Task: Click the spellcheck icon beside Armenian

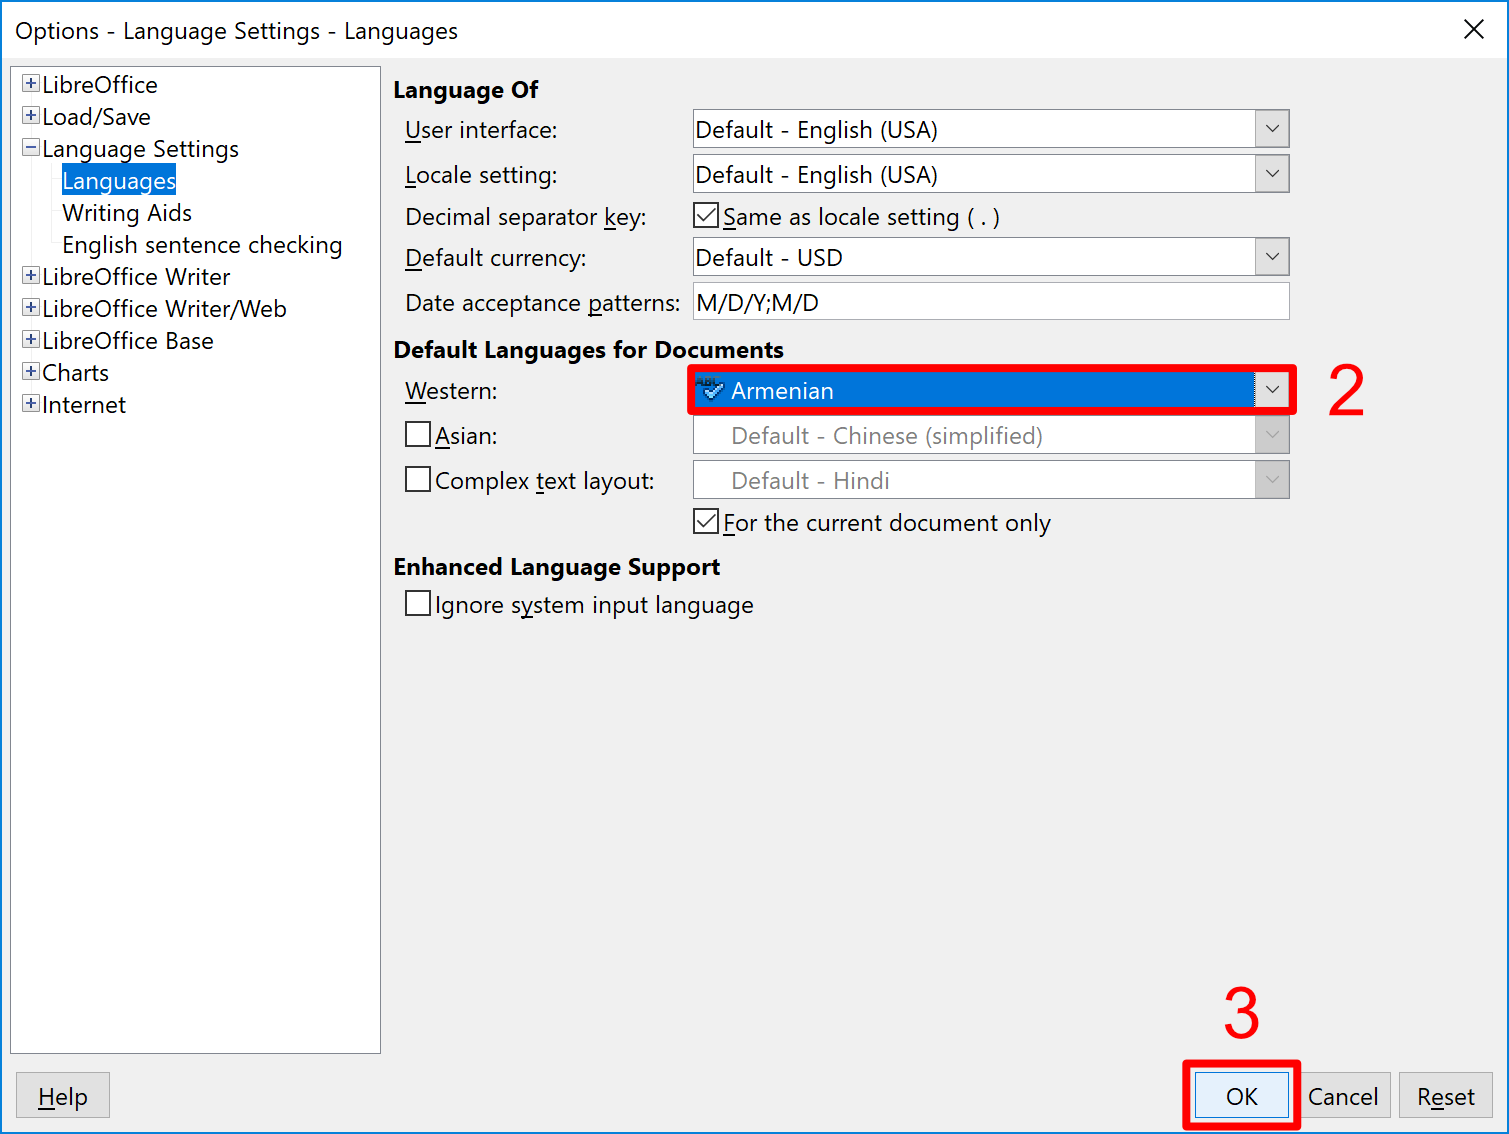Action: (x=710, y=388)
